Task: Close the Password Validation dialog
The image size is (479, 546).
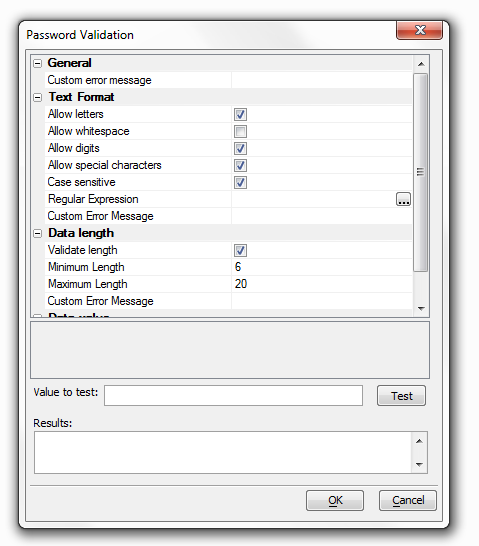Action: 419,30
